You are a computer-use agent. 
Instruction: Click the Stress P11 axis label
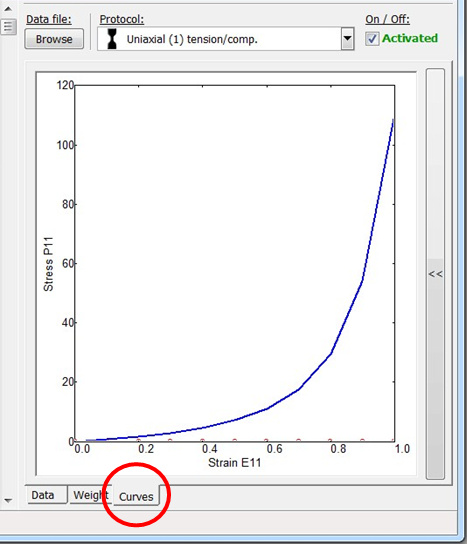coord(49,264)
